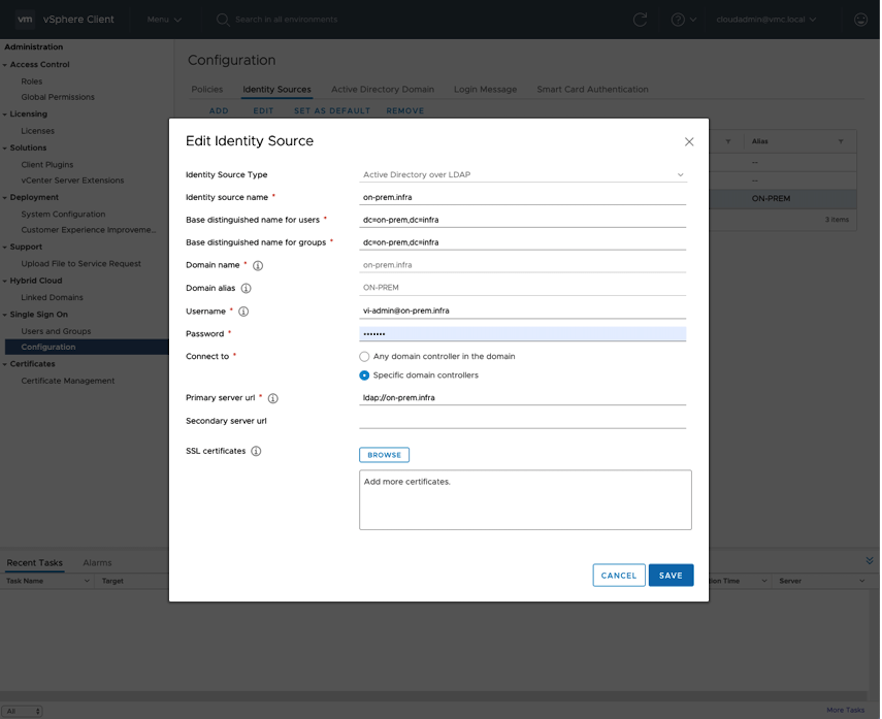Switch to Smart Card Authentication tab

click(592, 89)
